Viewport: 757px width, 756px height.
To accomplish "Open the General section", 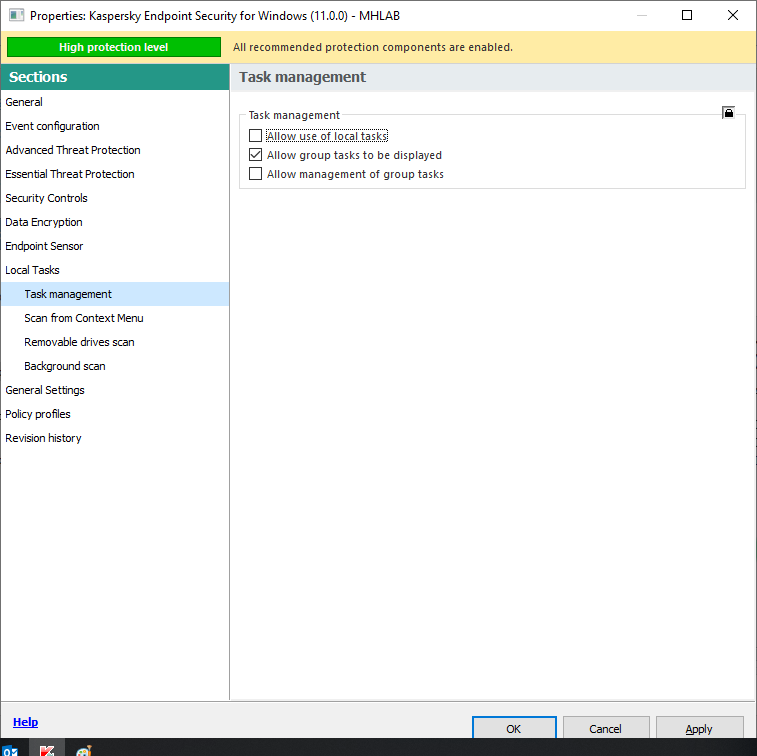I will pyautogui.click(x=115, y=102).
